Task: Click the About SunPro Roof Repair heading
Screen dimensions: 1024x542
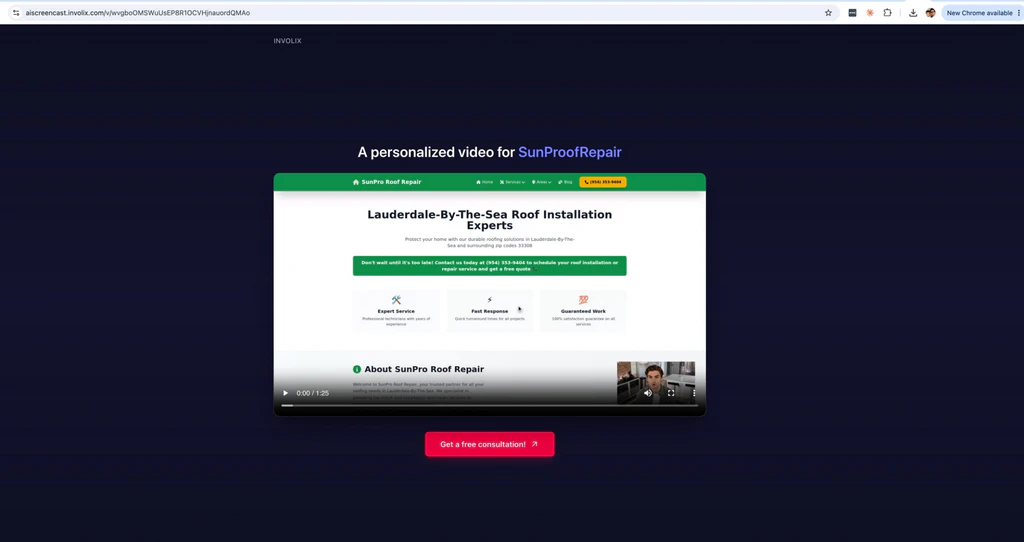Action: (424, 369)
